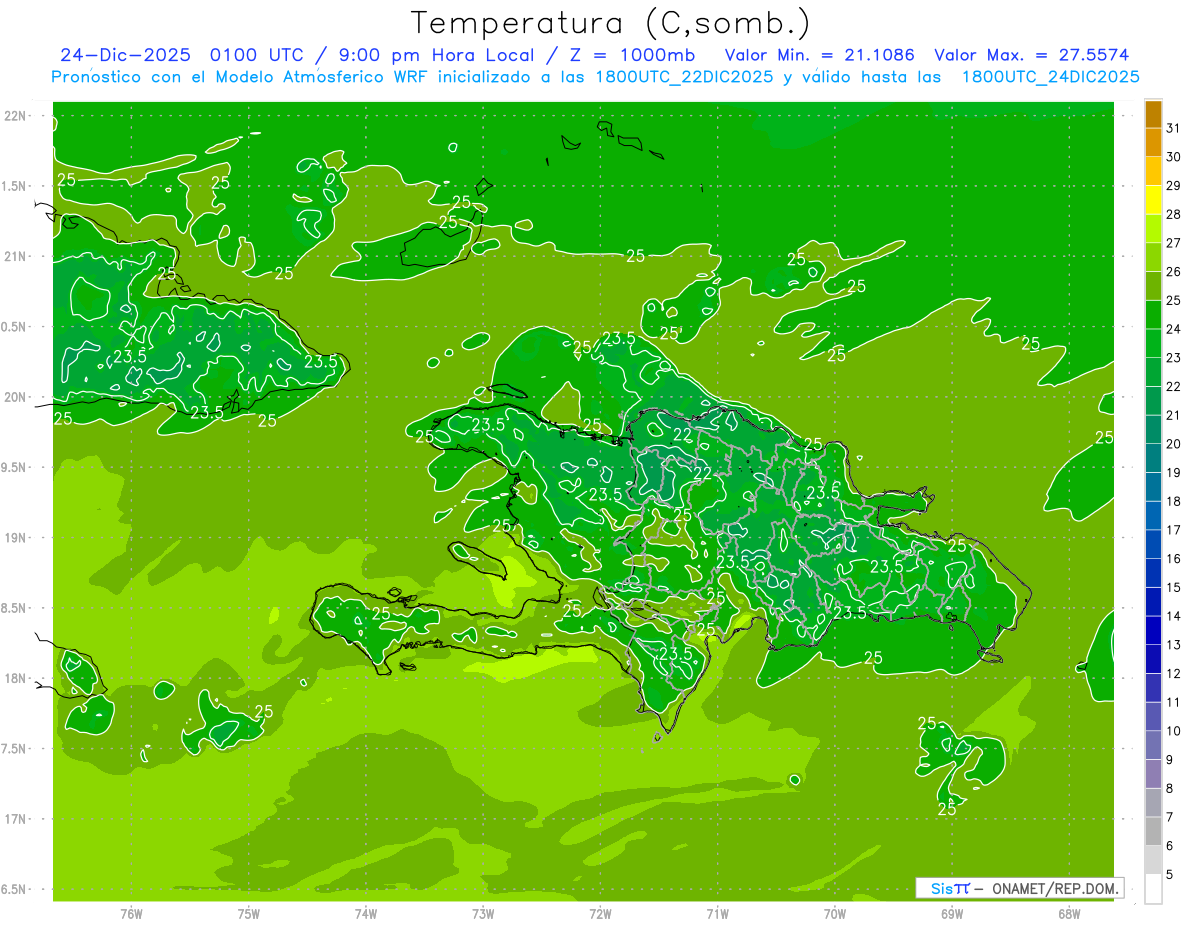Screen dimensions: 1200x927
Task: Click legend value label 18
Action: 1173,501
